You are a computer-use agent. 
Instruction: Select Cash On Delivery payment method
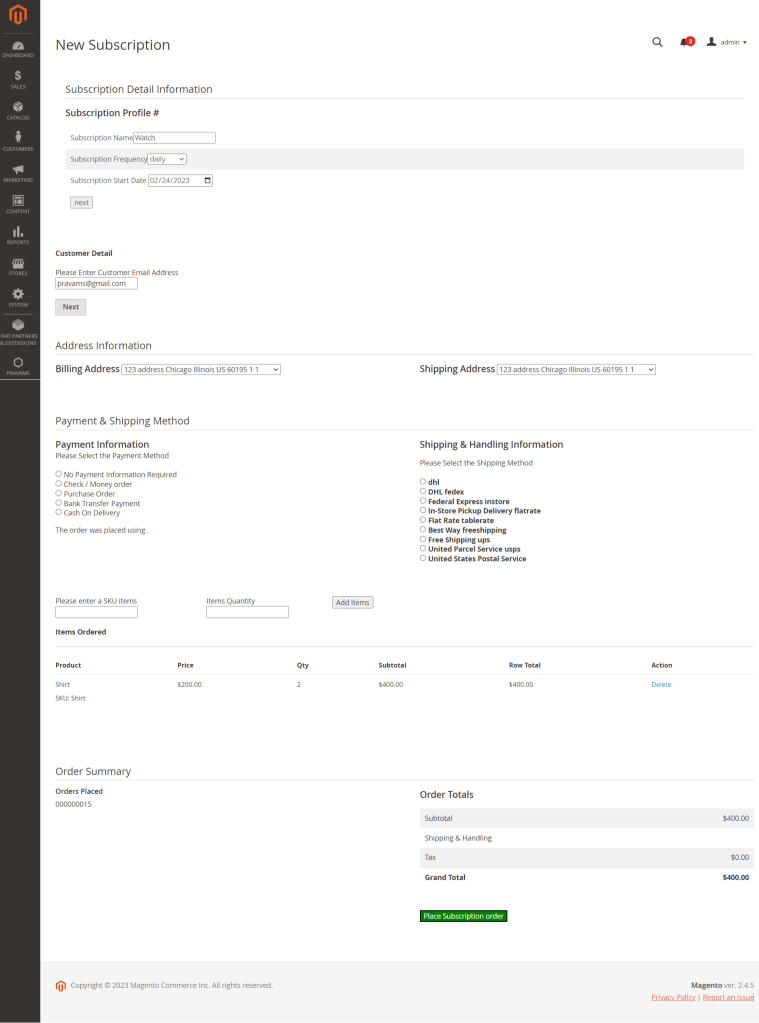coord(59,512)
